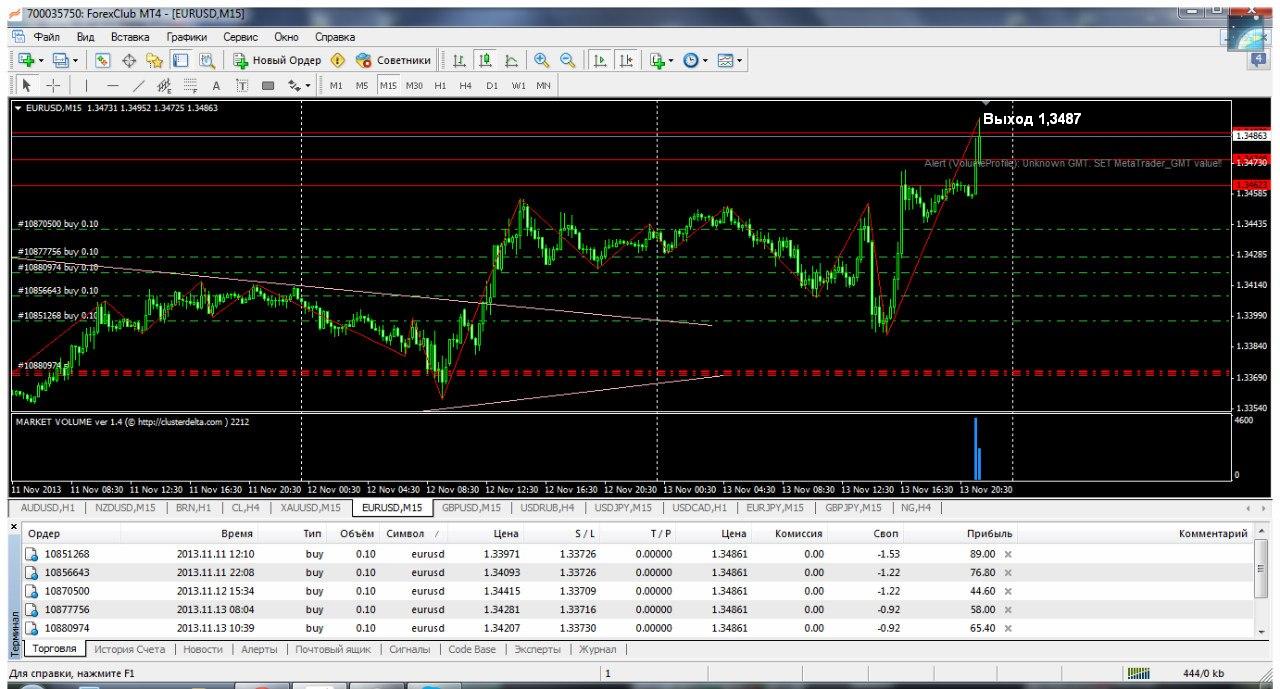
Task: Close the Terminal panel
Action: pyautogui.click(x=14, y=527)
